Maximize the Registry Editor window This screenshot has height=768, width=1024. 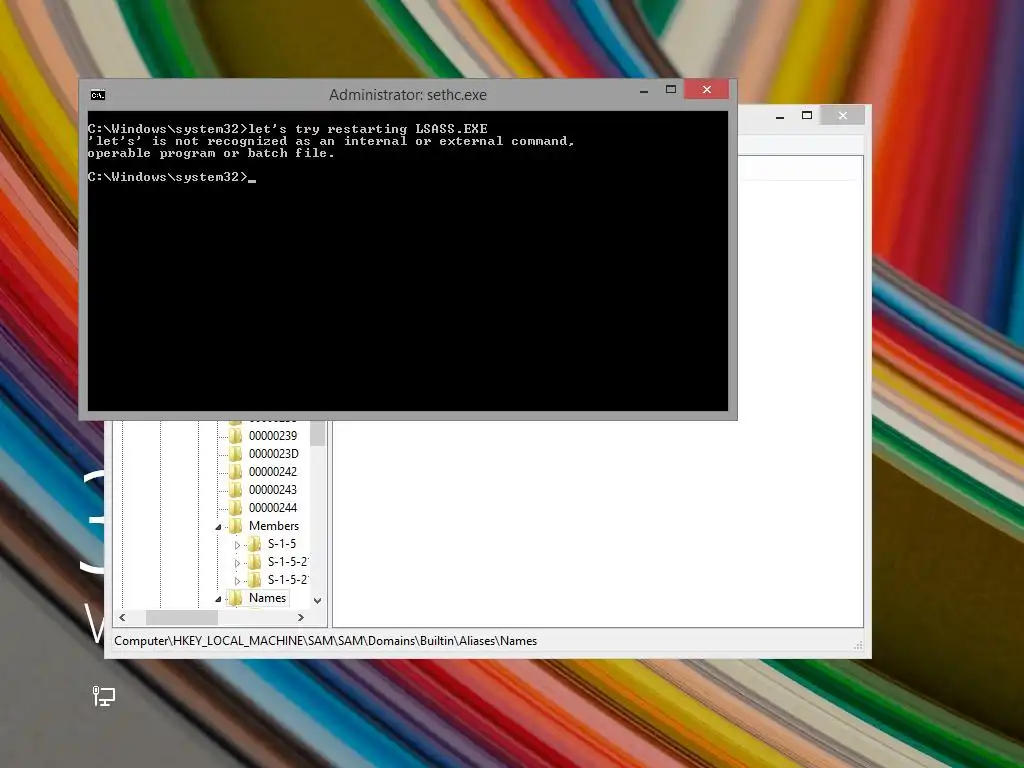coord(807,116)
